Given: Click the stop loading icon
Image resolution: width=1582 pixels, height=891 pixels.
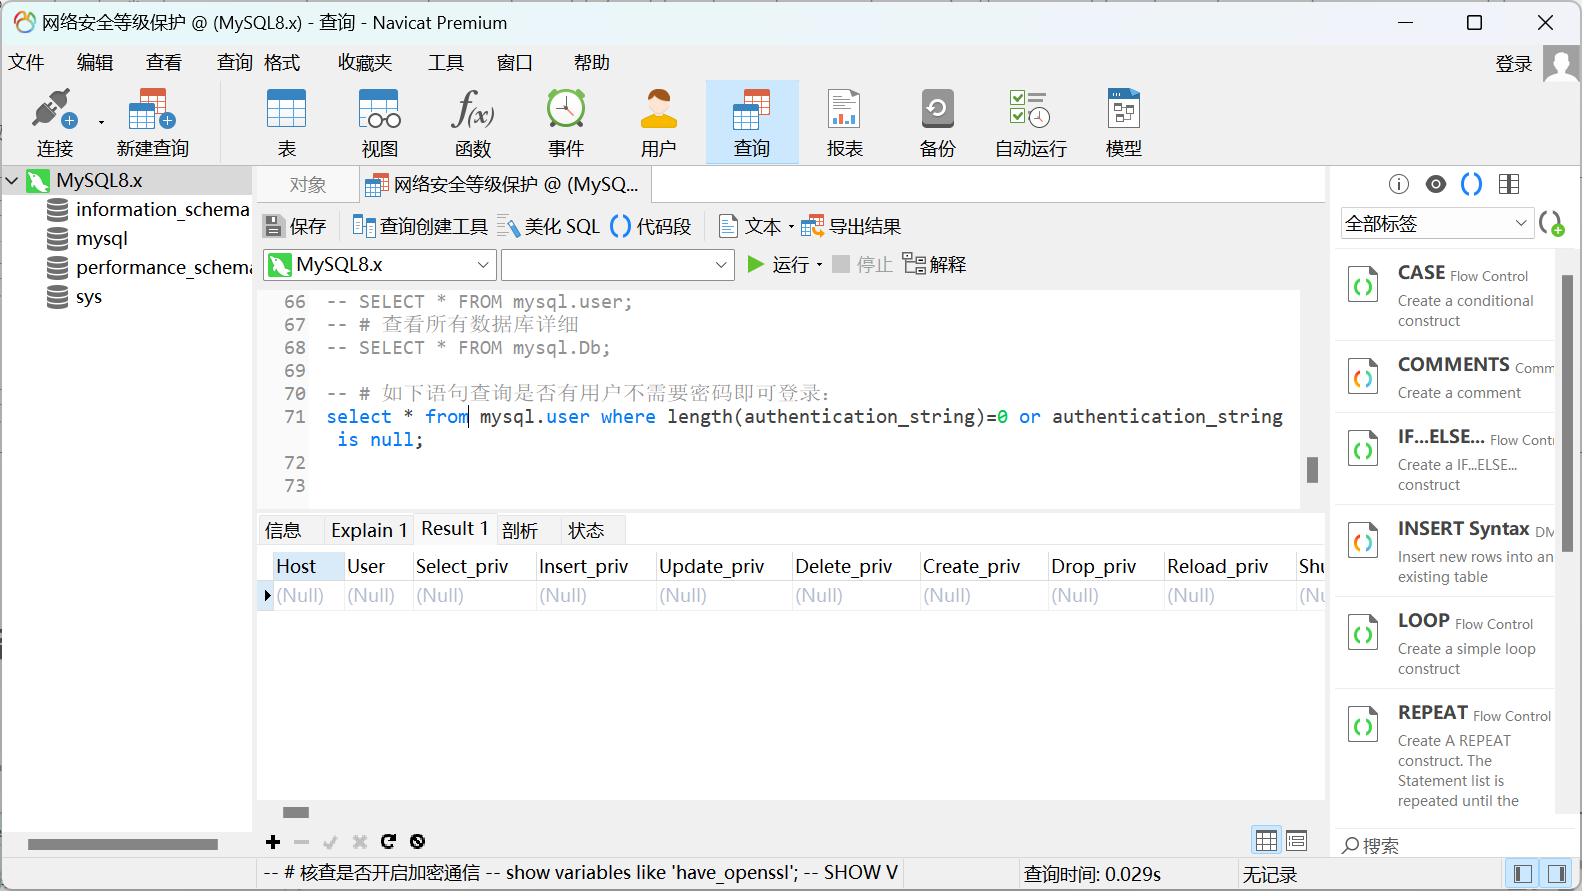Looking at the screenshot, I should click(418, 842).
